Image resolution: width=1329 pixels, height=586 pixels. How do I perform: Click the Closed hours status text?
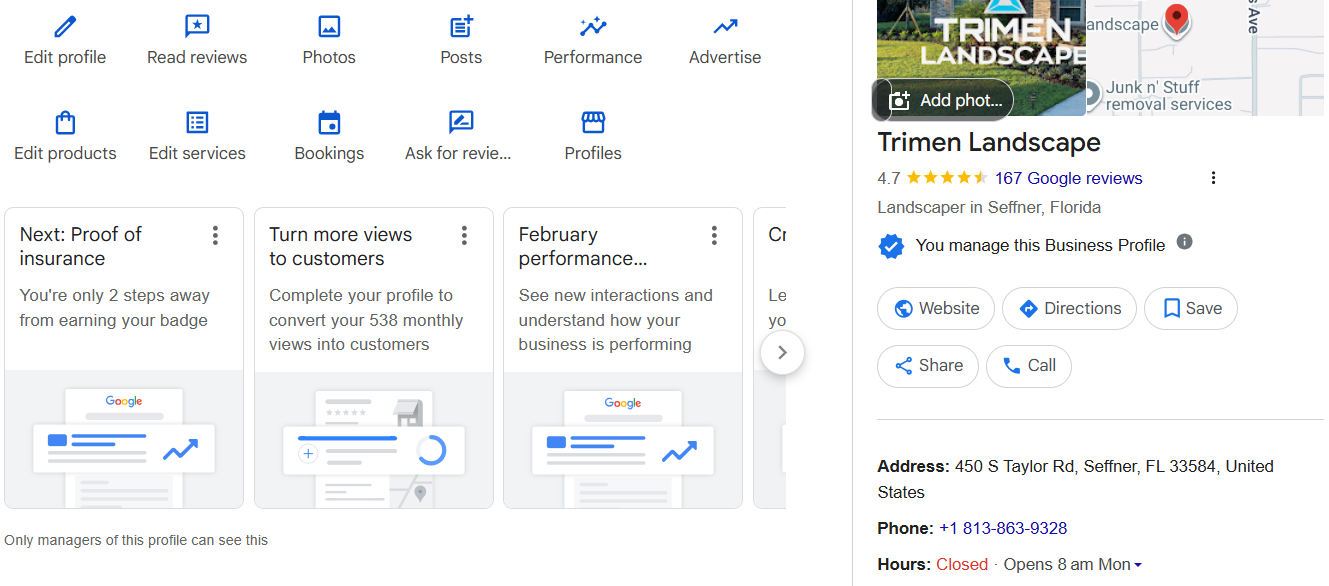click(x=962, y=564)
